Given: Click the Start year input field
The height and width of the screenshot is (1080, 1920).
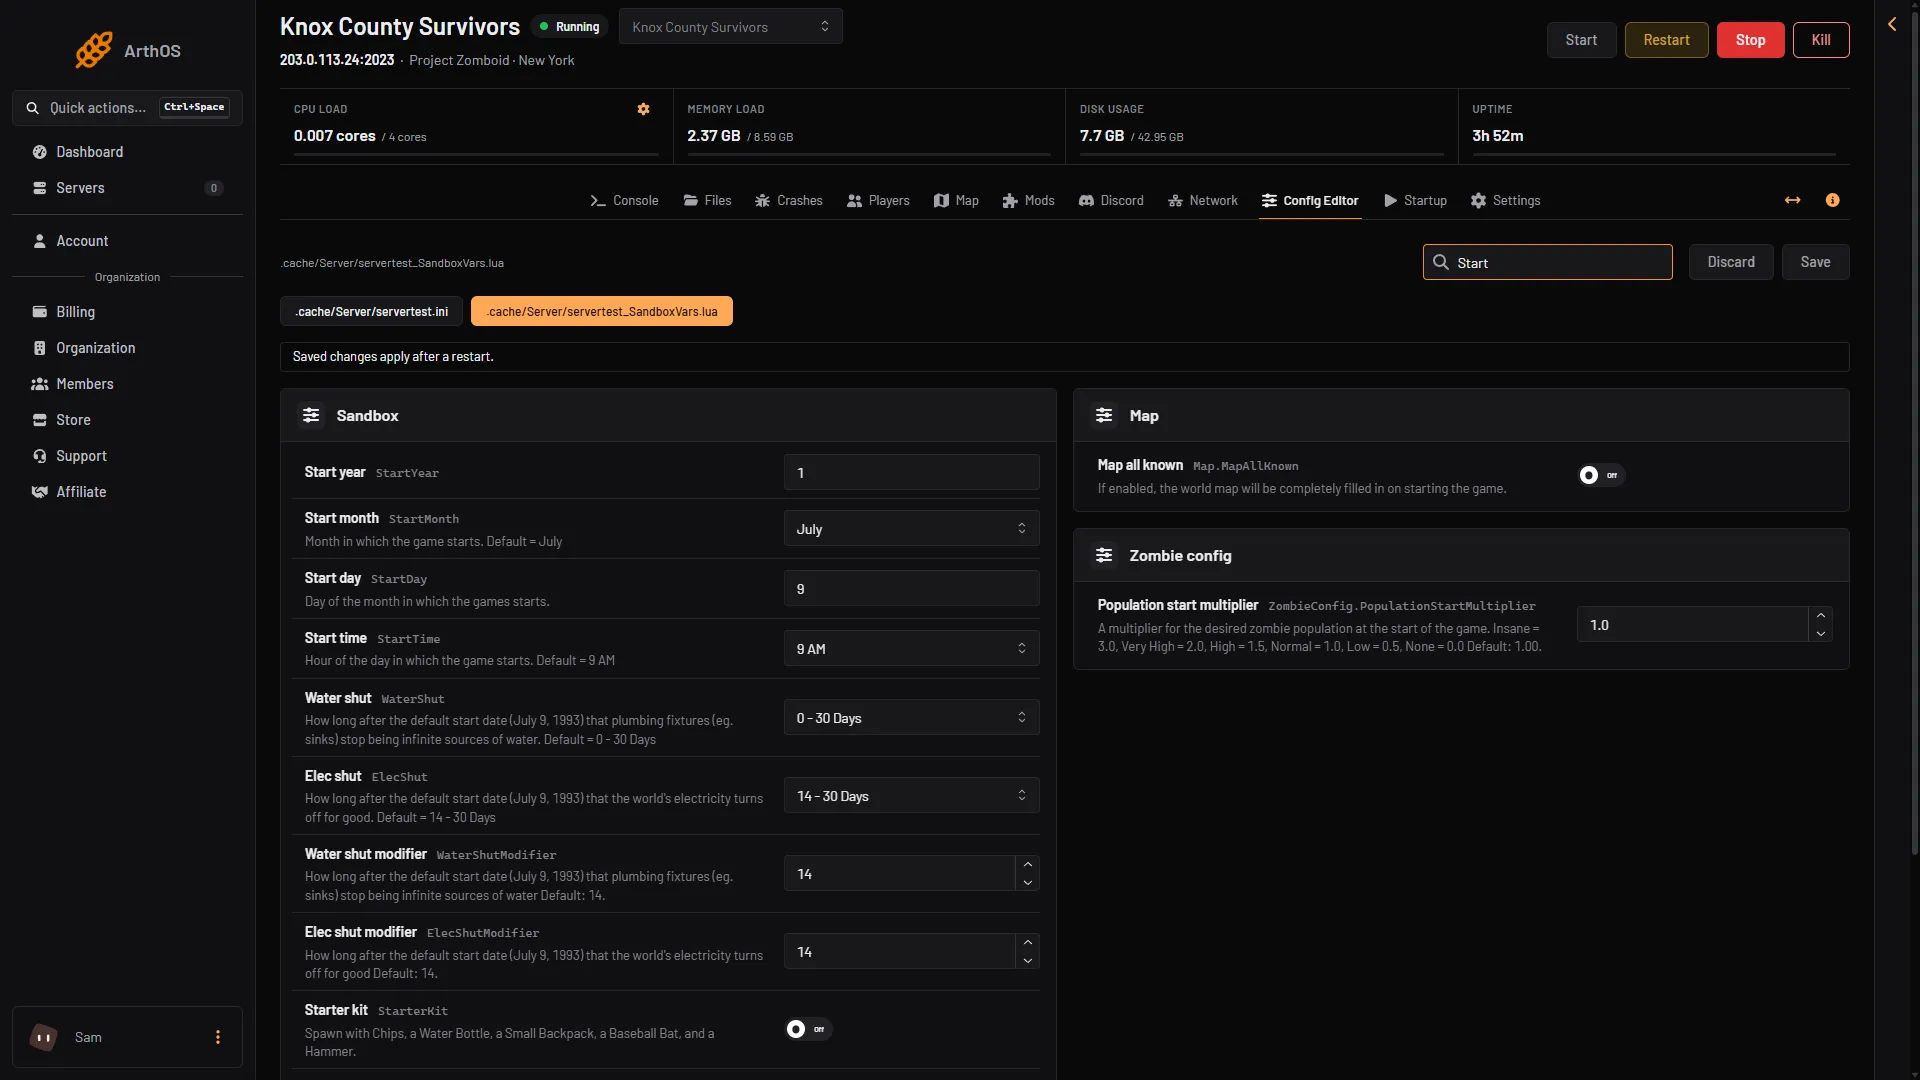Looking at the screenshot, I should pyautogui.click(x=911, y=472).
